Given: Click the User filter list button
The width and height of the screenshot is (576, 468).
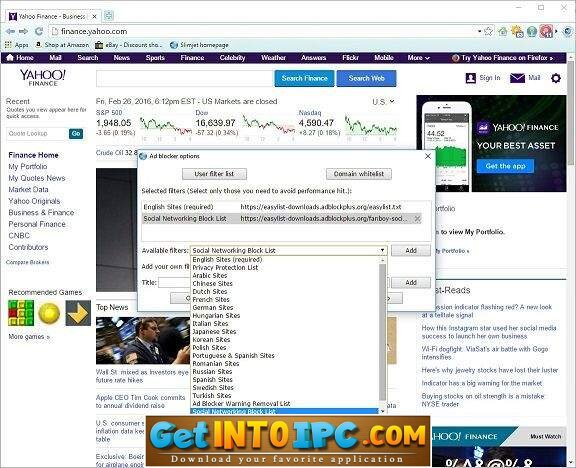Looking at the screenshot, I should [214, 174].
